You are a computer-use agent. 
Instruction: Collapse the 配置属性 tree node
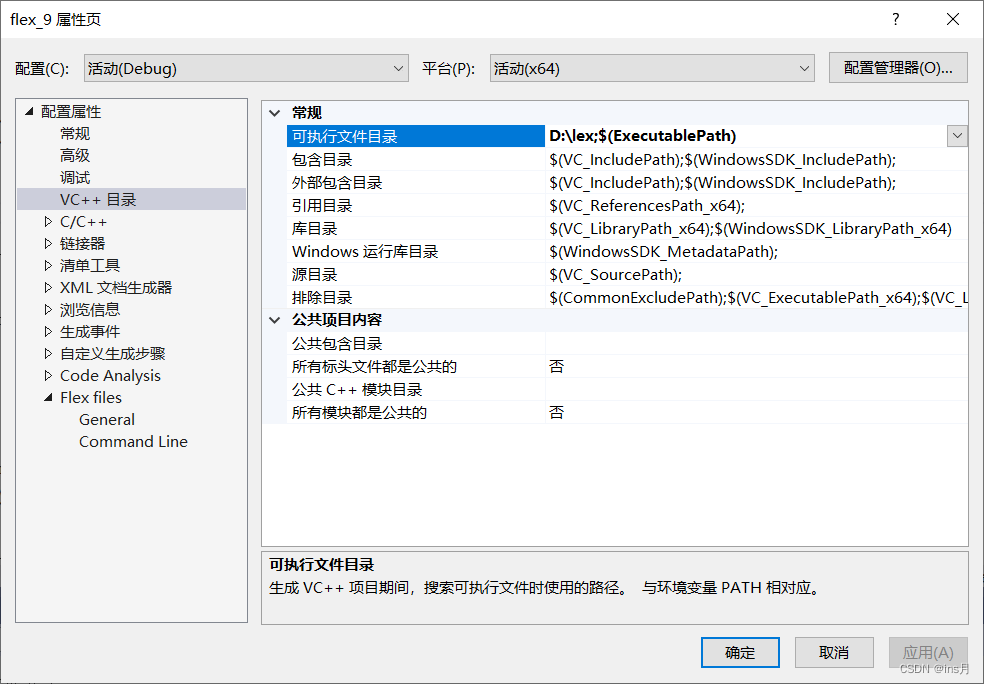pos(28,111)
